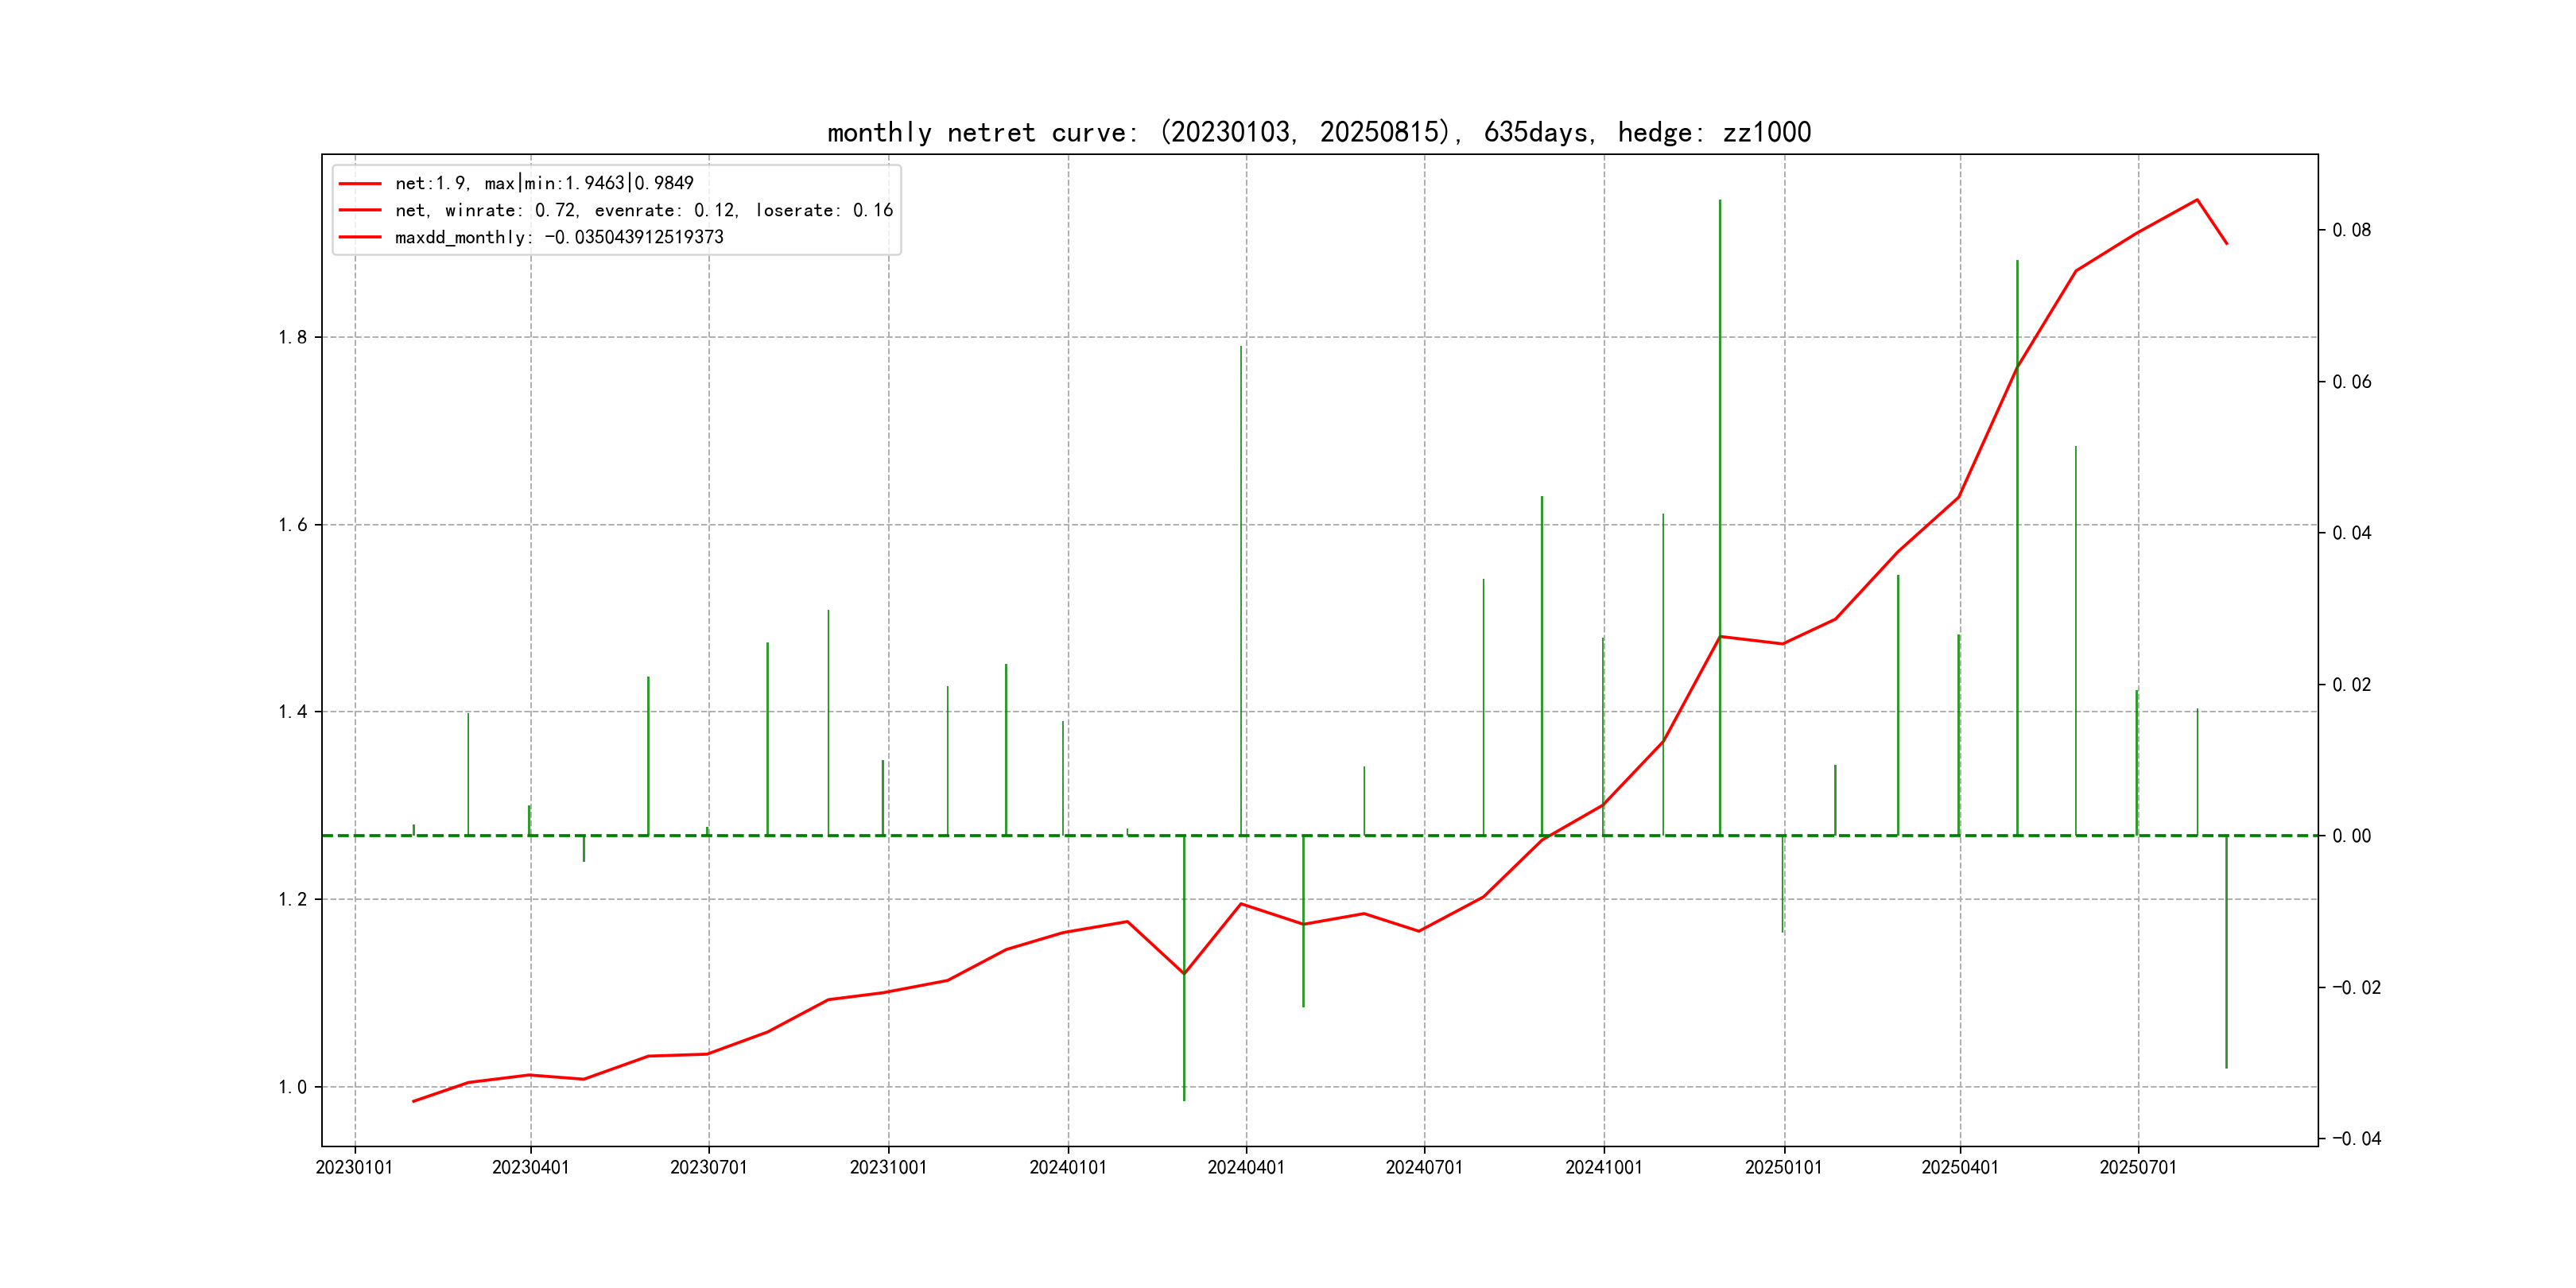Click the starting point of the red curve

(413, 1101)
